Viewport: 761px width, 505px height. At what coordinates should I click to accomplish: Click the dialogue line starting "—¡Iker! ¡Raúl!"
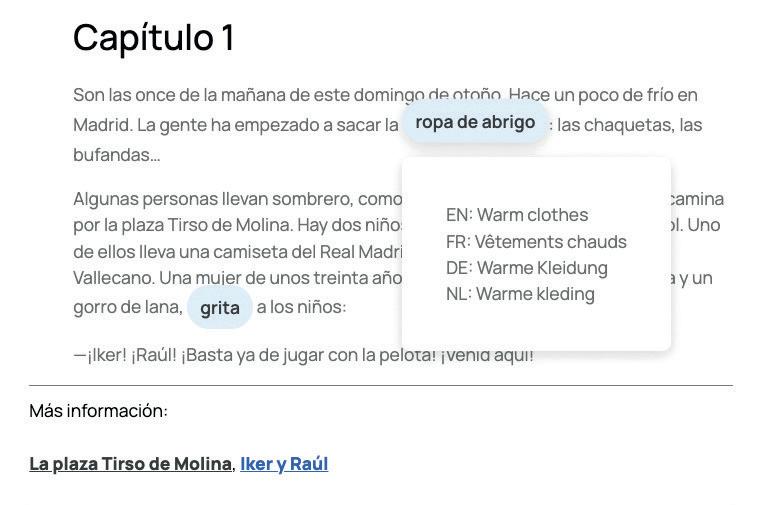click(x=303, y=355)
